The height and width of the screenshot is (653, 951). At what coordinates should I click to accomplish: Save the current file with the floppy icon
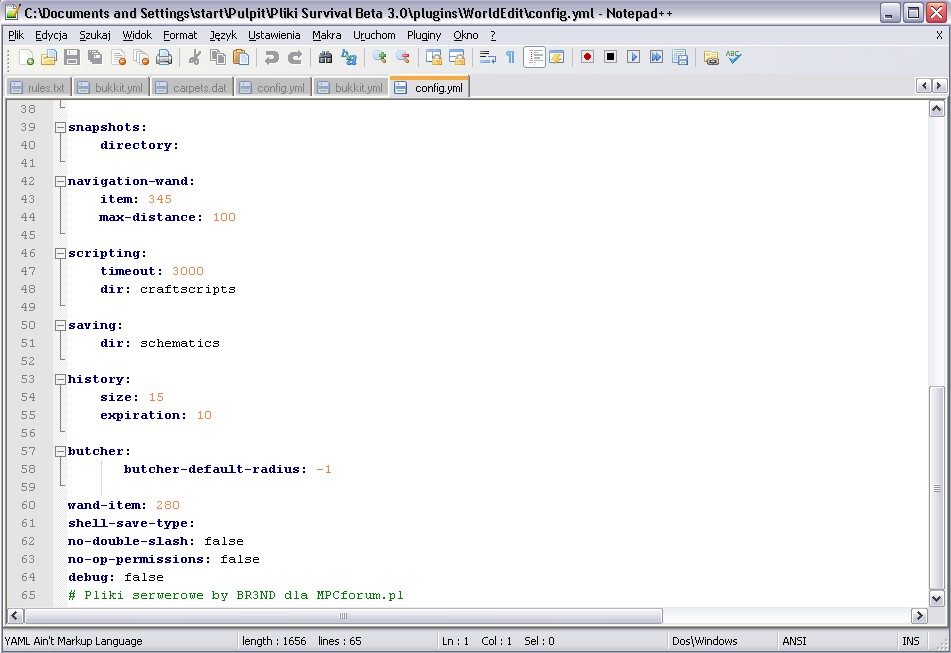[72, 58]
